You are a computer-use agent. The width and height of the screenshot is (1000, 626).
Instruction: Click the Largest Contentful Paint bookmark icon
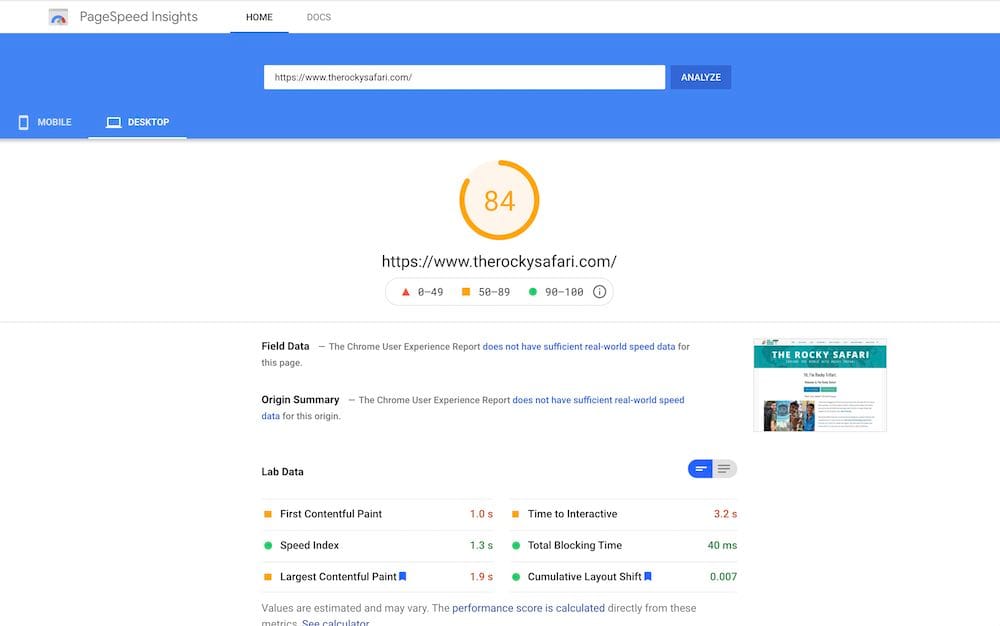[402, 576]
